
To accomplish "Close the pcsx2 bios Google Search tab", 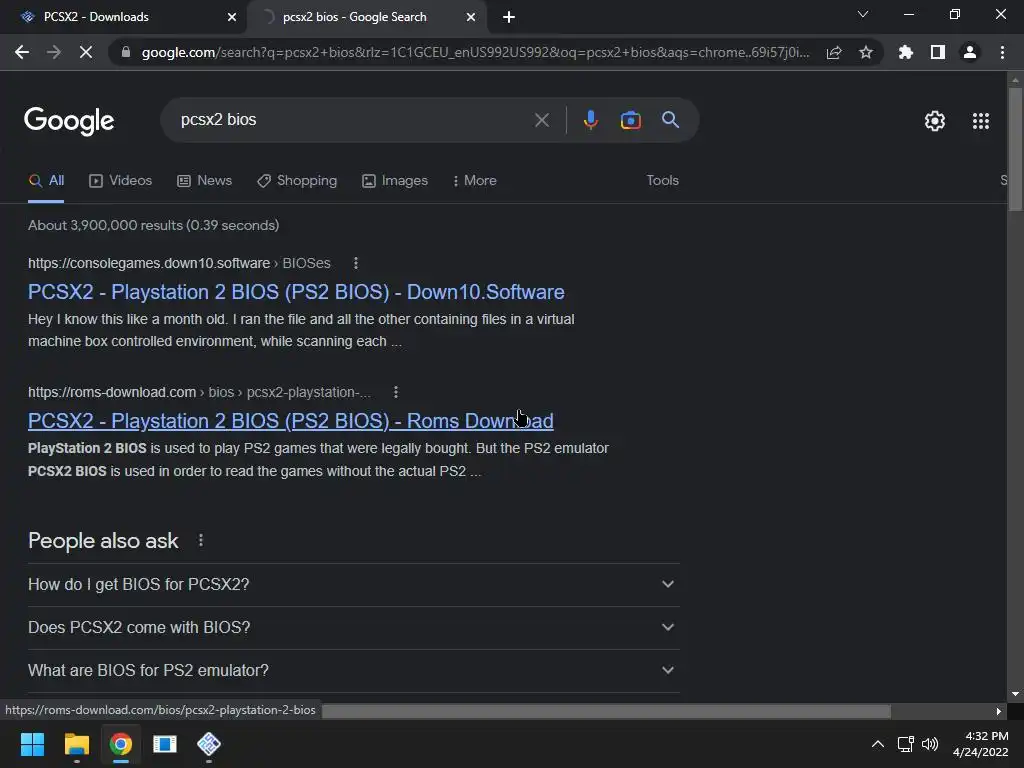I will (x=471, y=17).
